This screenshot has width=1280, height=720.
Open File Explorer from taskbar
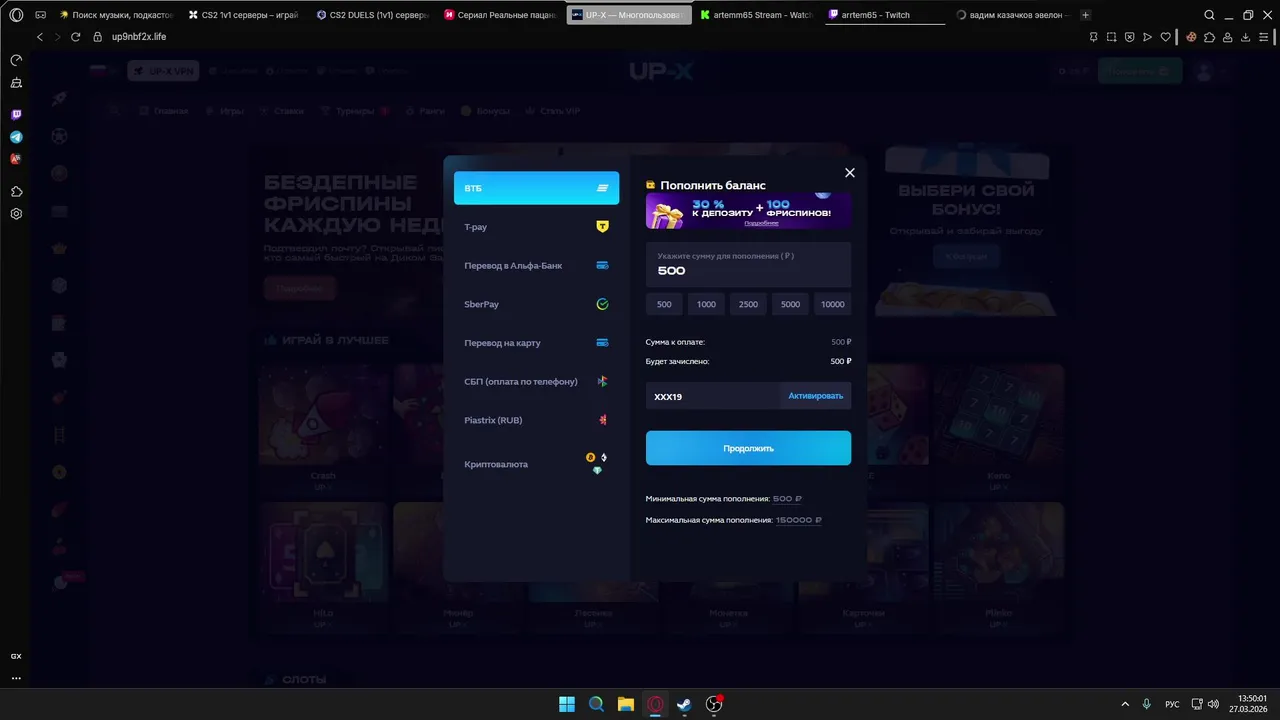(626, 704)
